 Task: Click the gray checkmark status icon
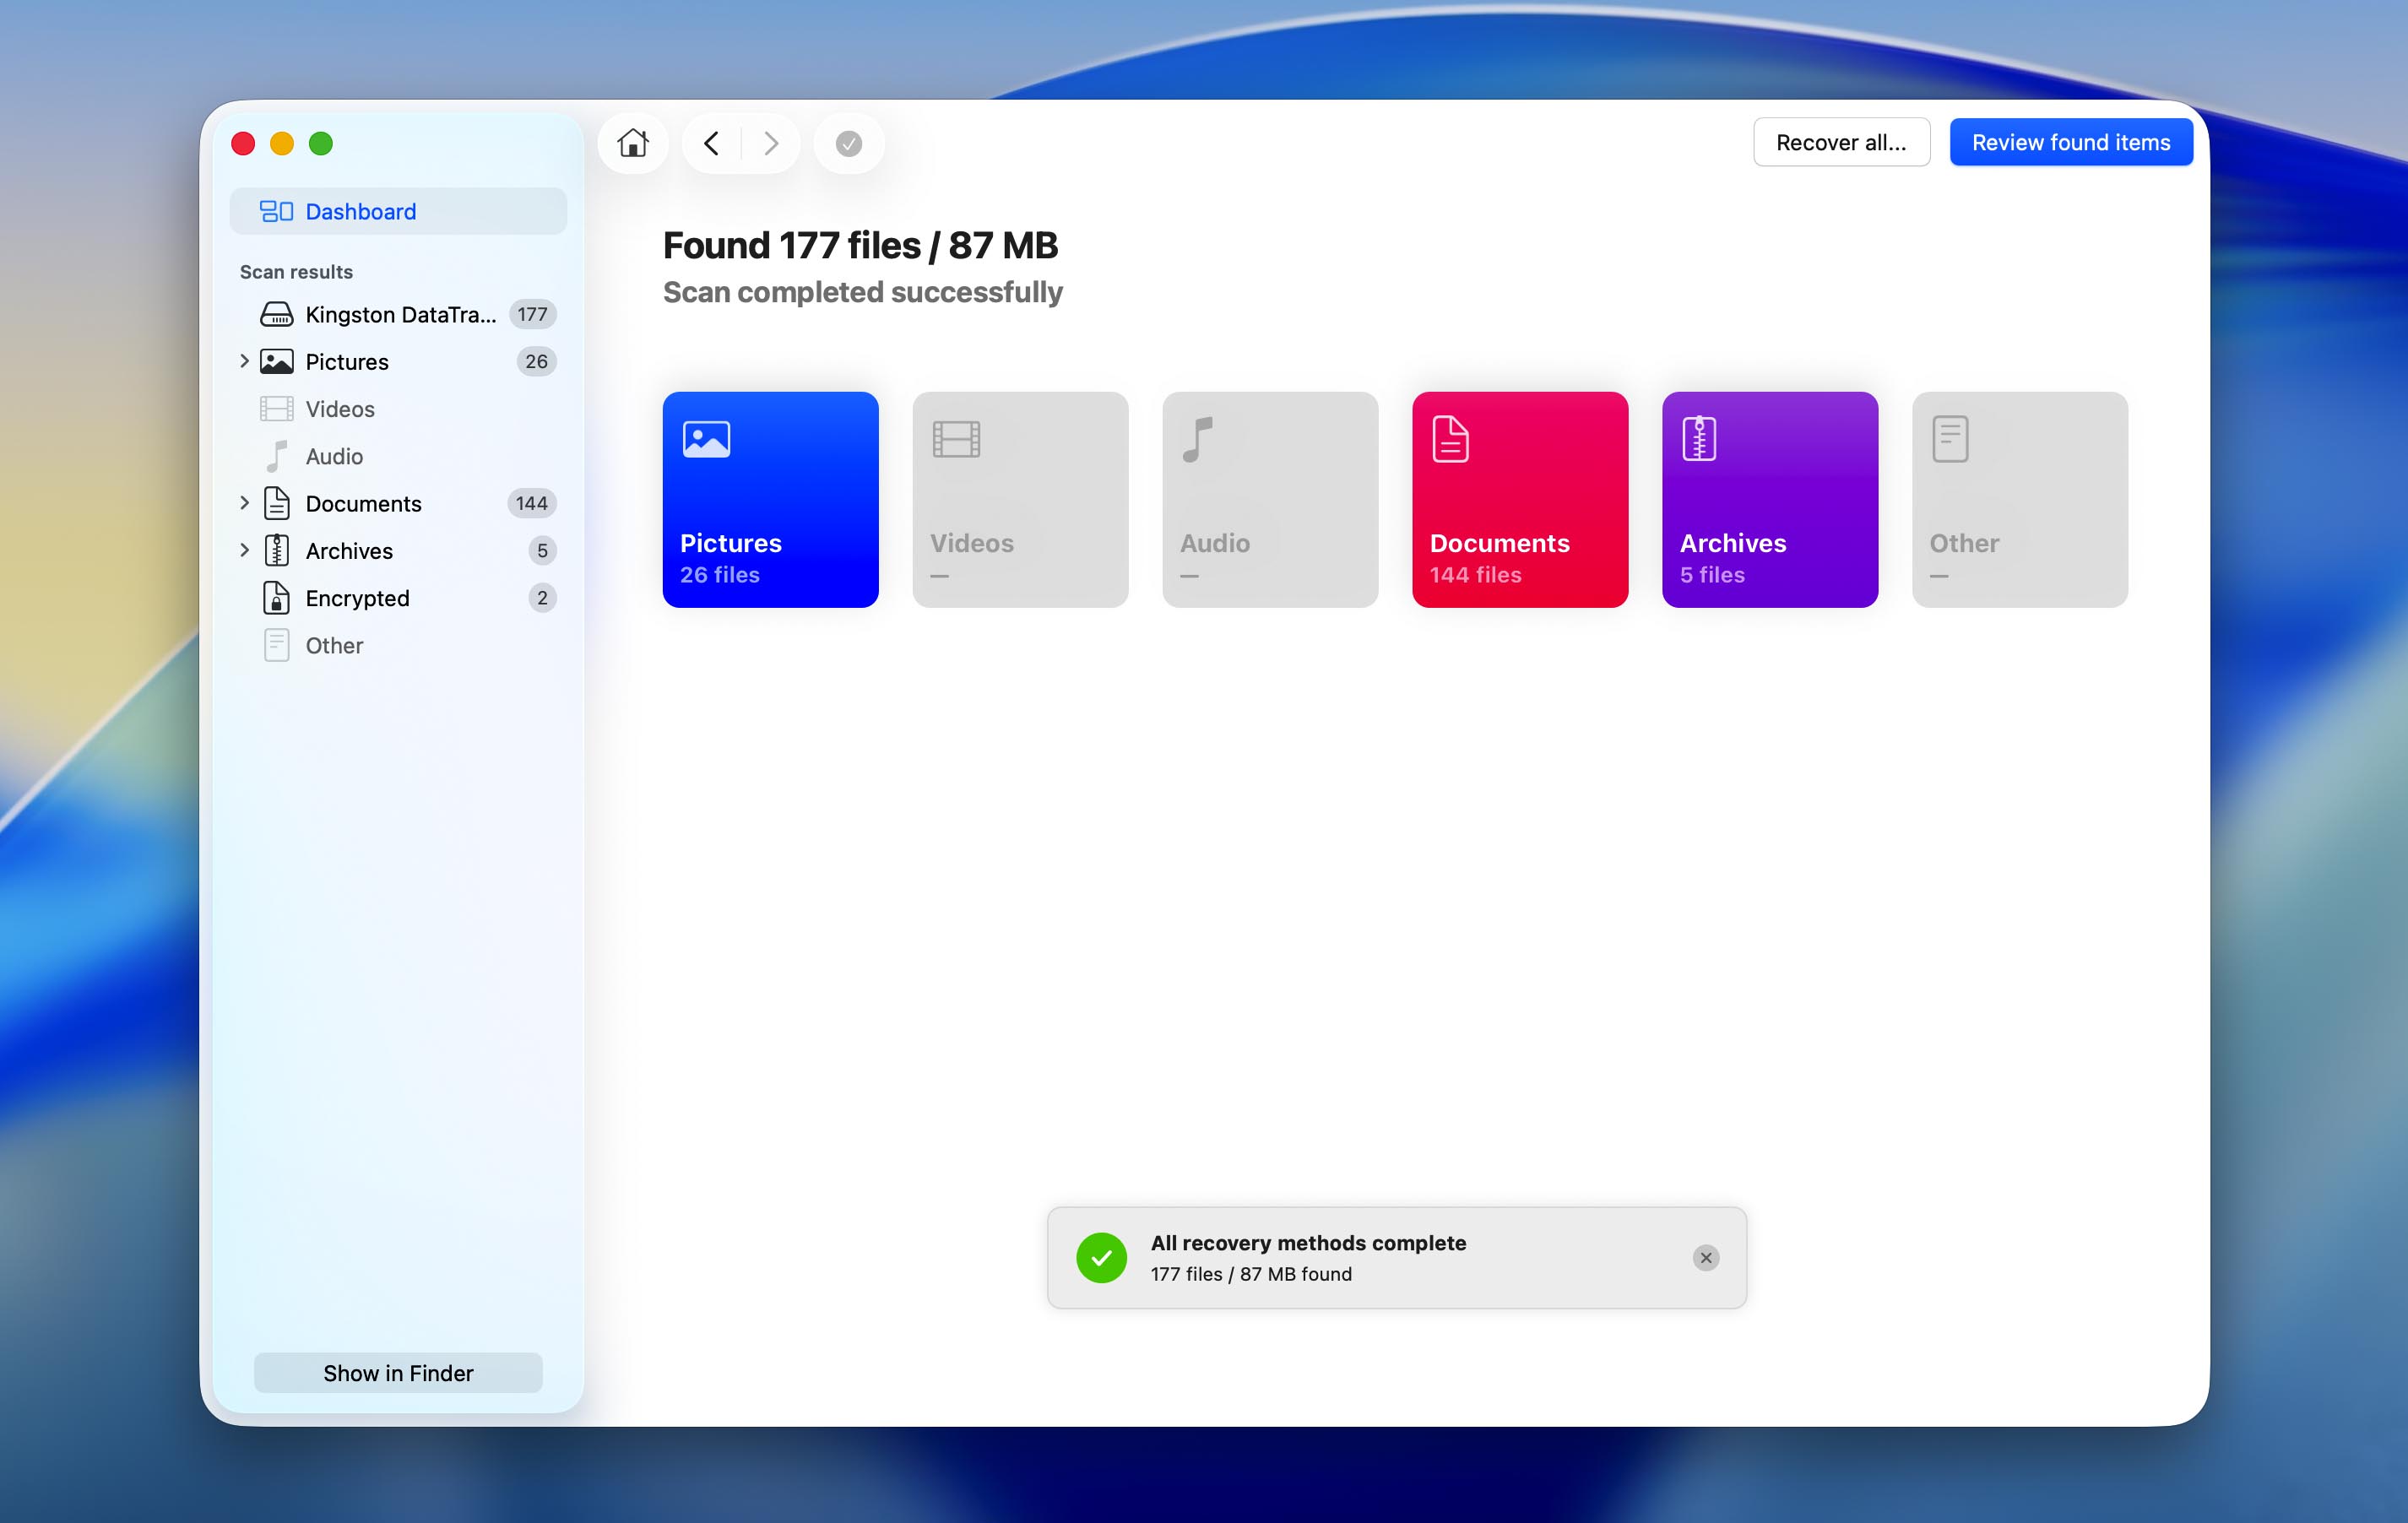point(848,144)
